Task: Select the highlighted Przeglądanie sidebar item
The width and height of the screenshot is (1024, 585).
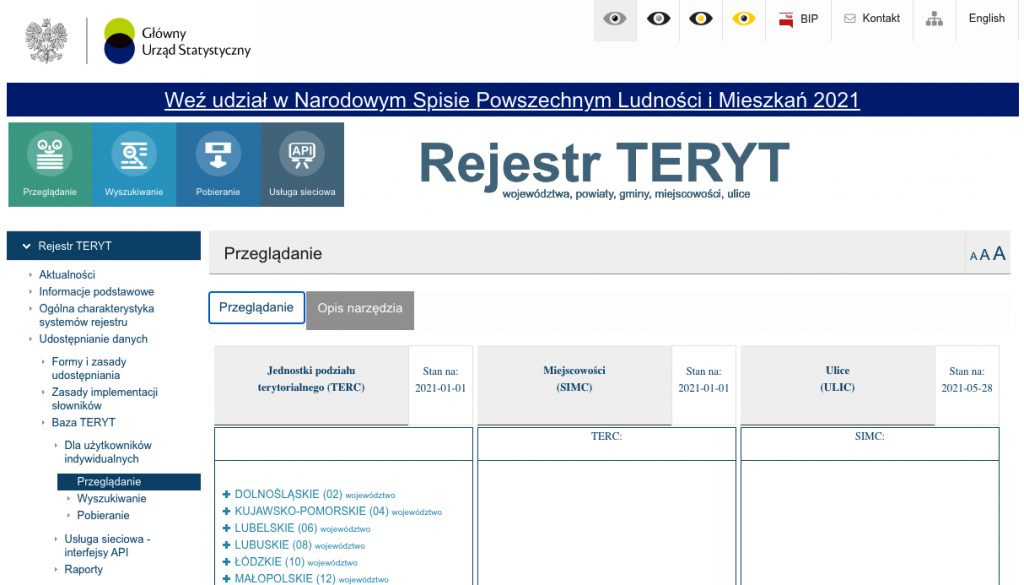Action: [x=129, y=482]
